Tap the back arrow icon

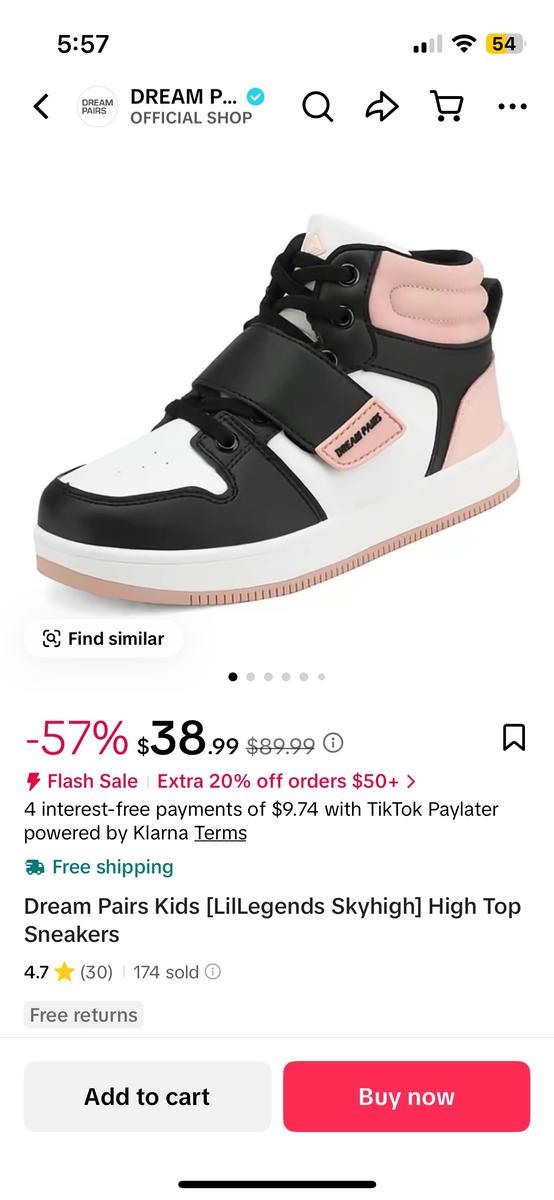[41, 106]
